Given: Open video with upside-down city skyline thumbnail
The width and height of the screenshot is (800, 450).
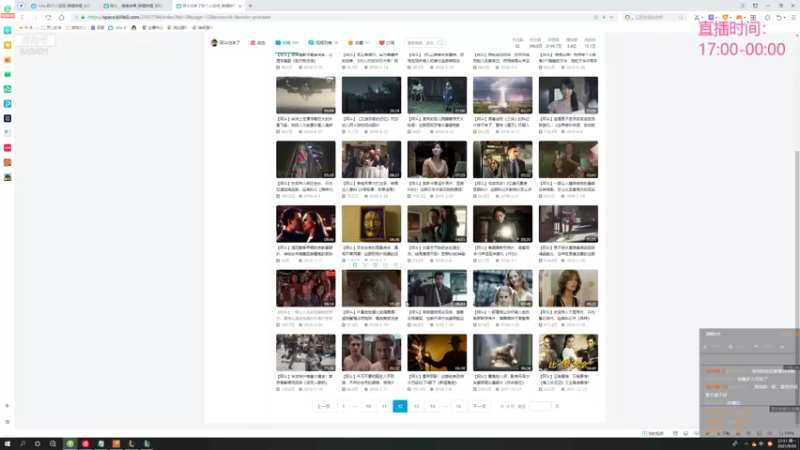Looking at the screenshot, I should click(306, 95).
